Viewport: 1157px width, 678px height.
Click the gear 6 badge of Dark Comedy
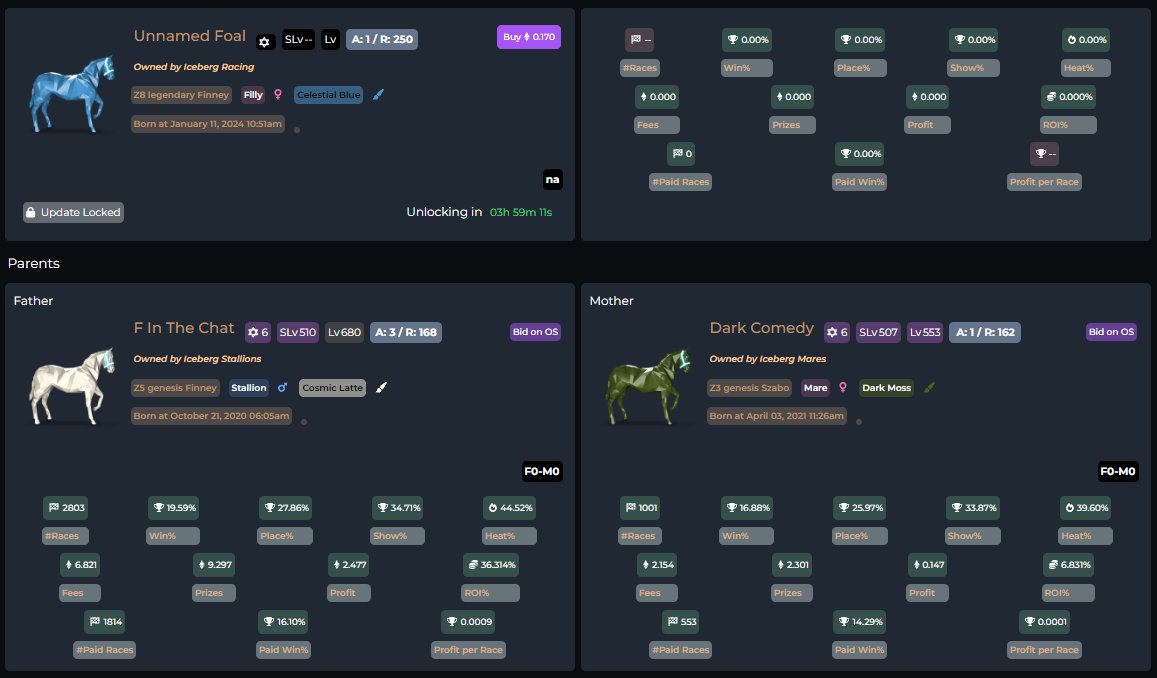837,332
